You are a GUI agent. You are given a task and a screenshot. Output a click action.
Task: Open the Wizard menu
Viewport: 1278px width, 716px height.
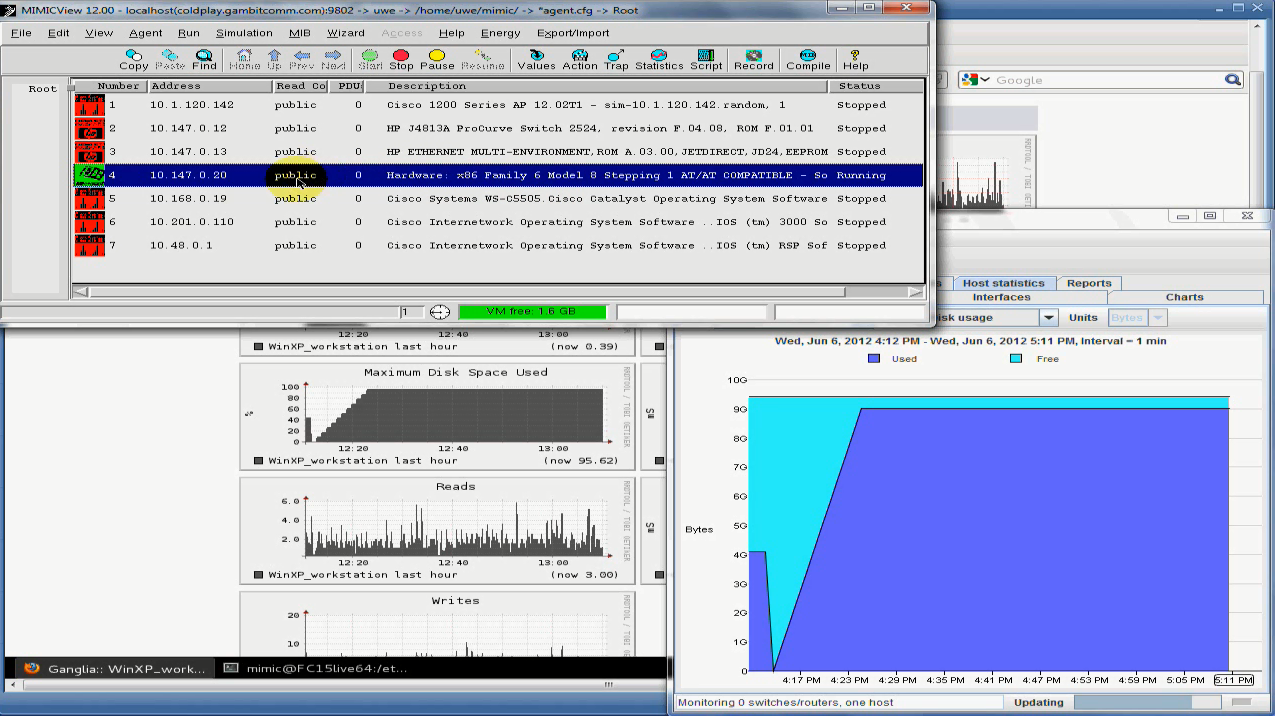pos(346,33)
